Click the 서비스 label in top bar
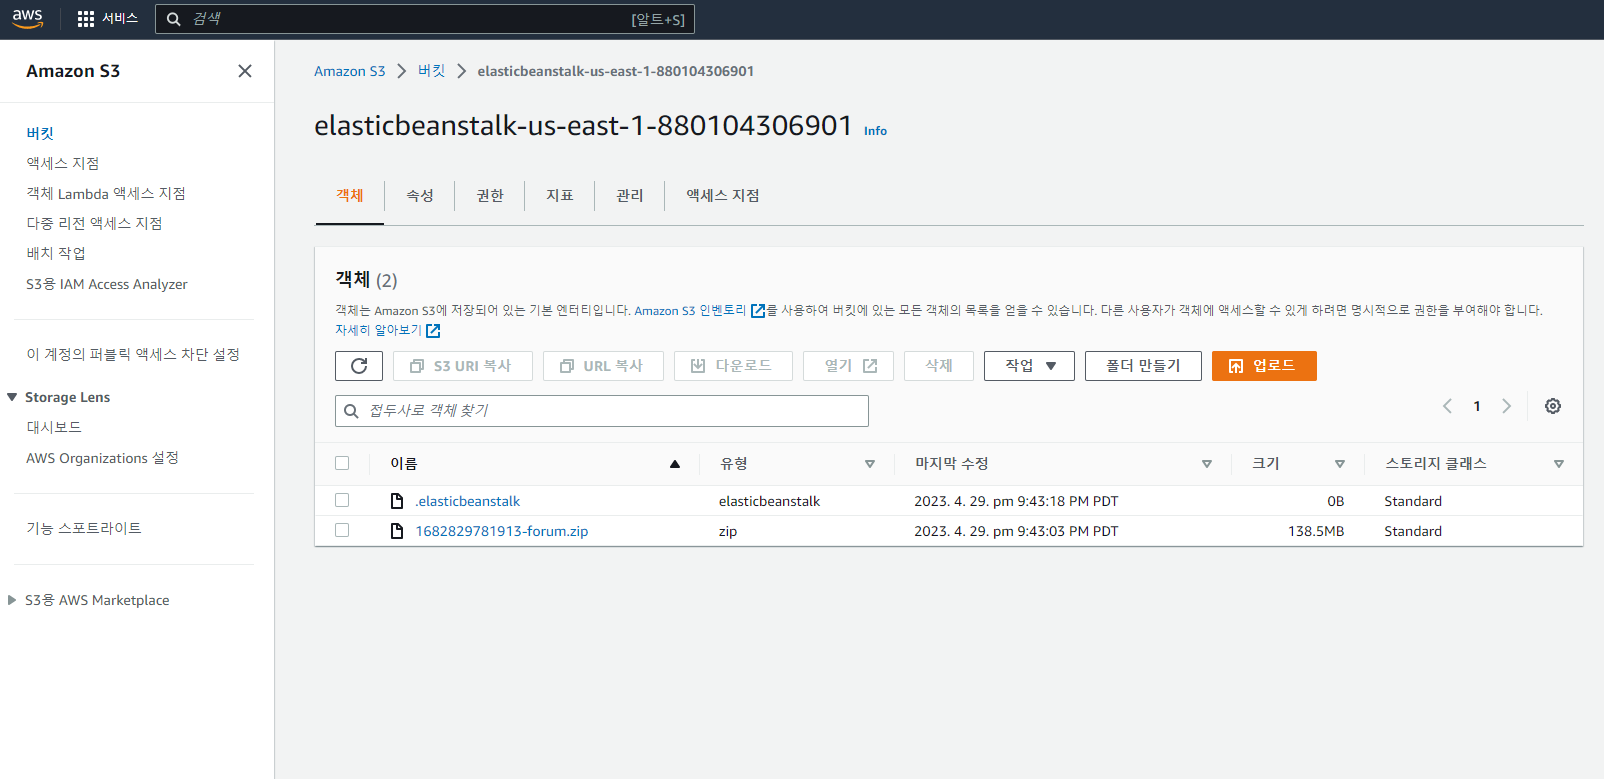 coord(120,19)
